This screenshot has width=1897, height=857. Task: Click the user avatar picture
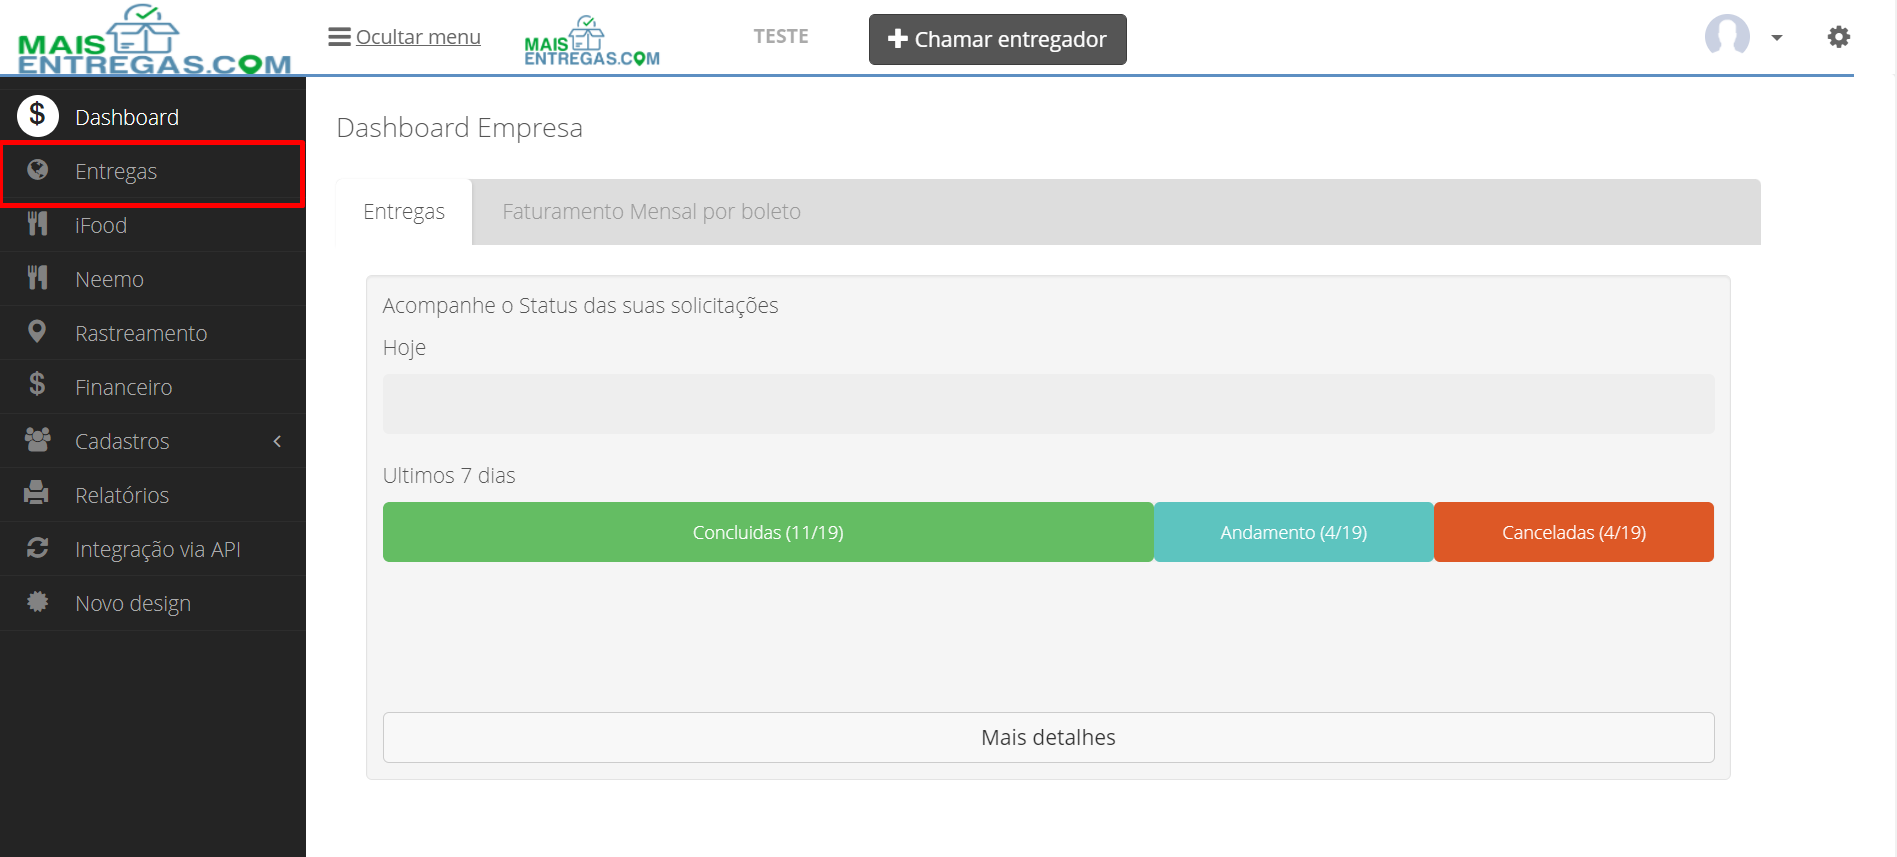(1727, 37)
